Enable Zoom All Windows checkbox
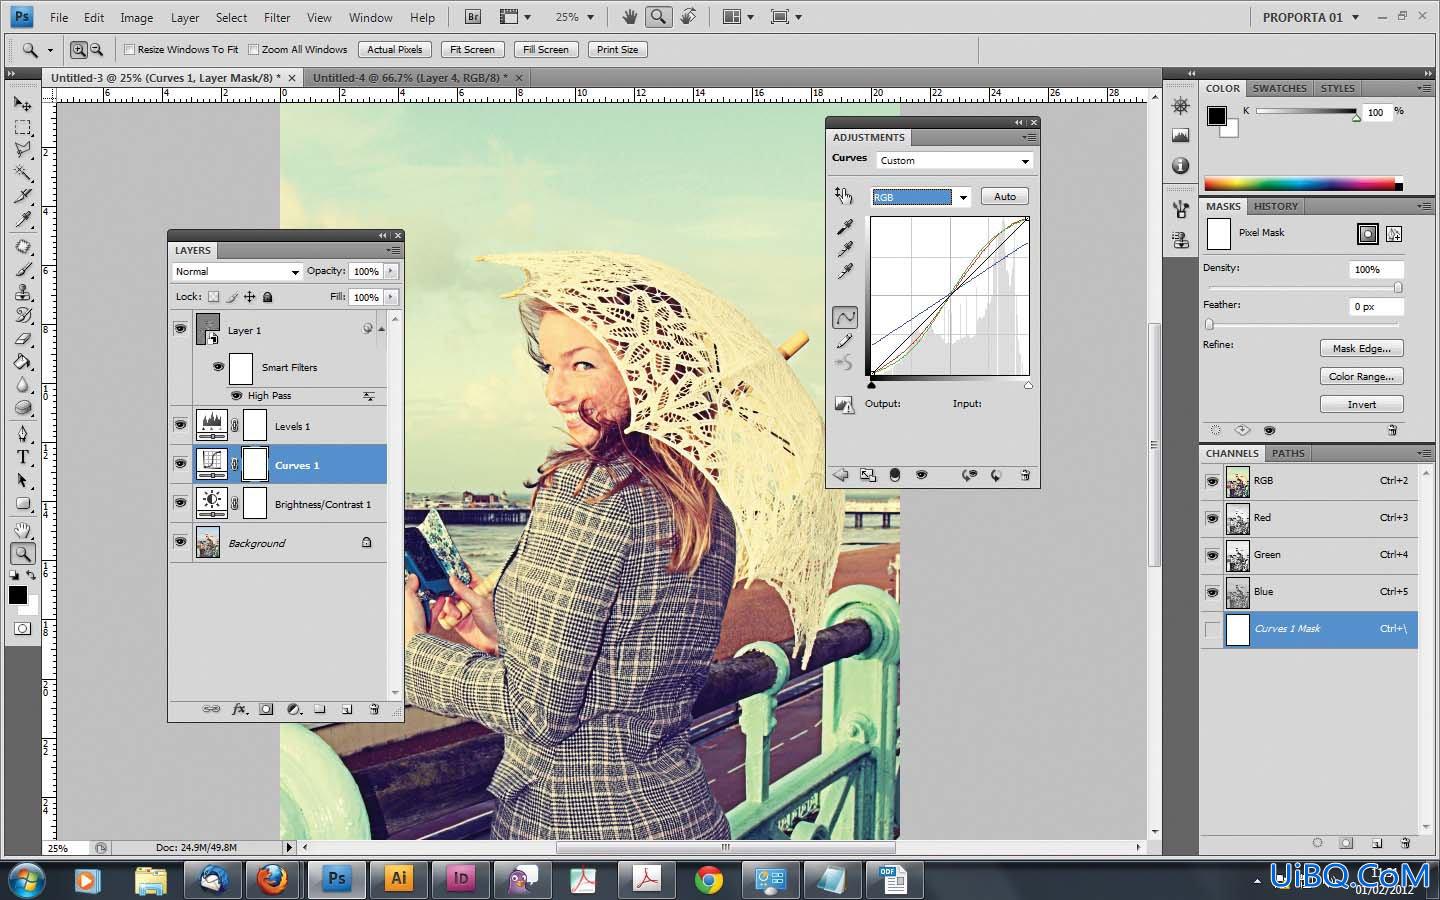This screenshot has width=1440, height=900. click(253, 49)
